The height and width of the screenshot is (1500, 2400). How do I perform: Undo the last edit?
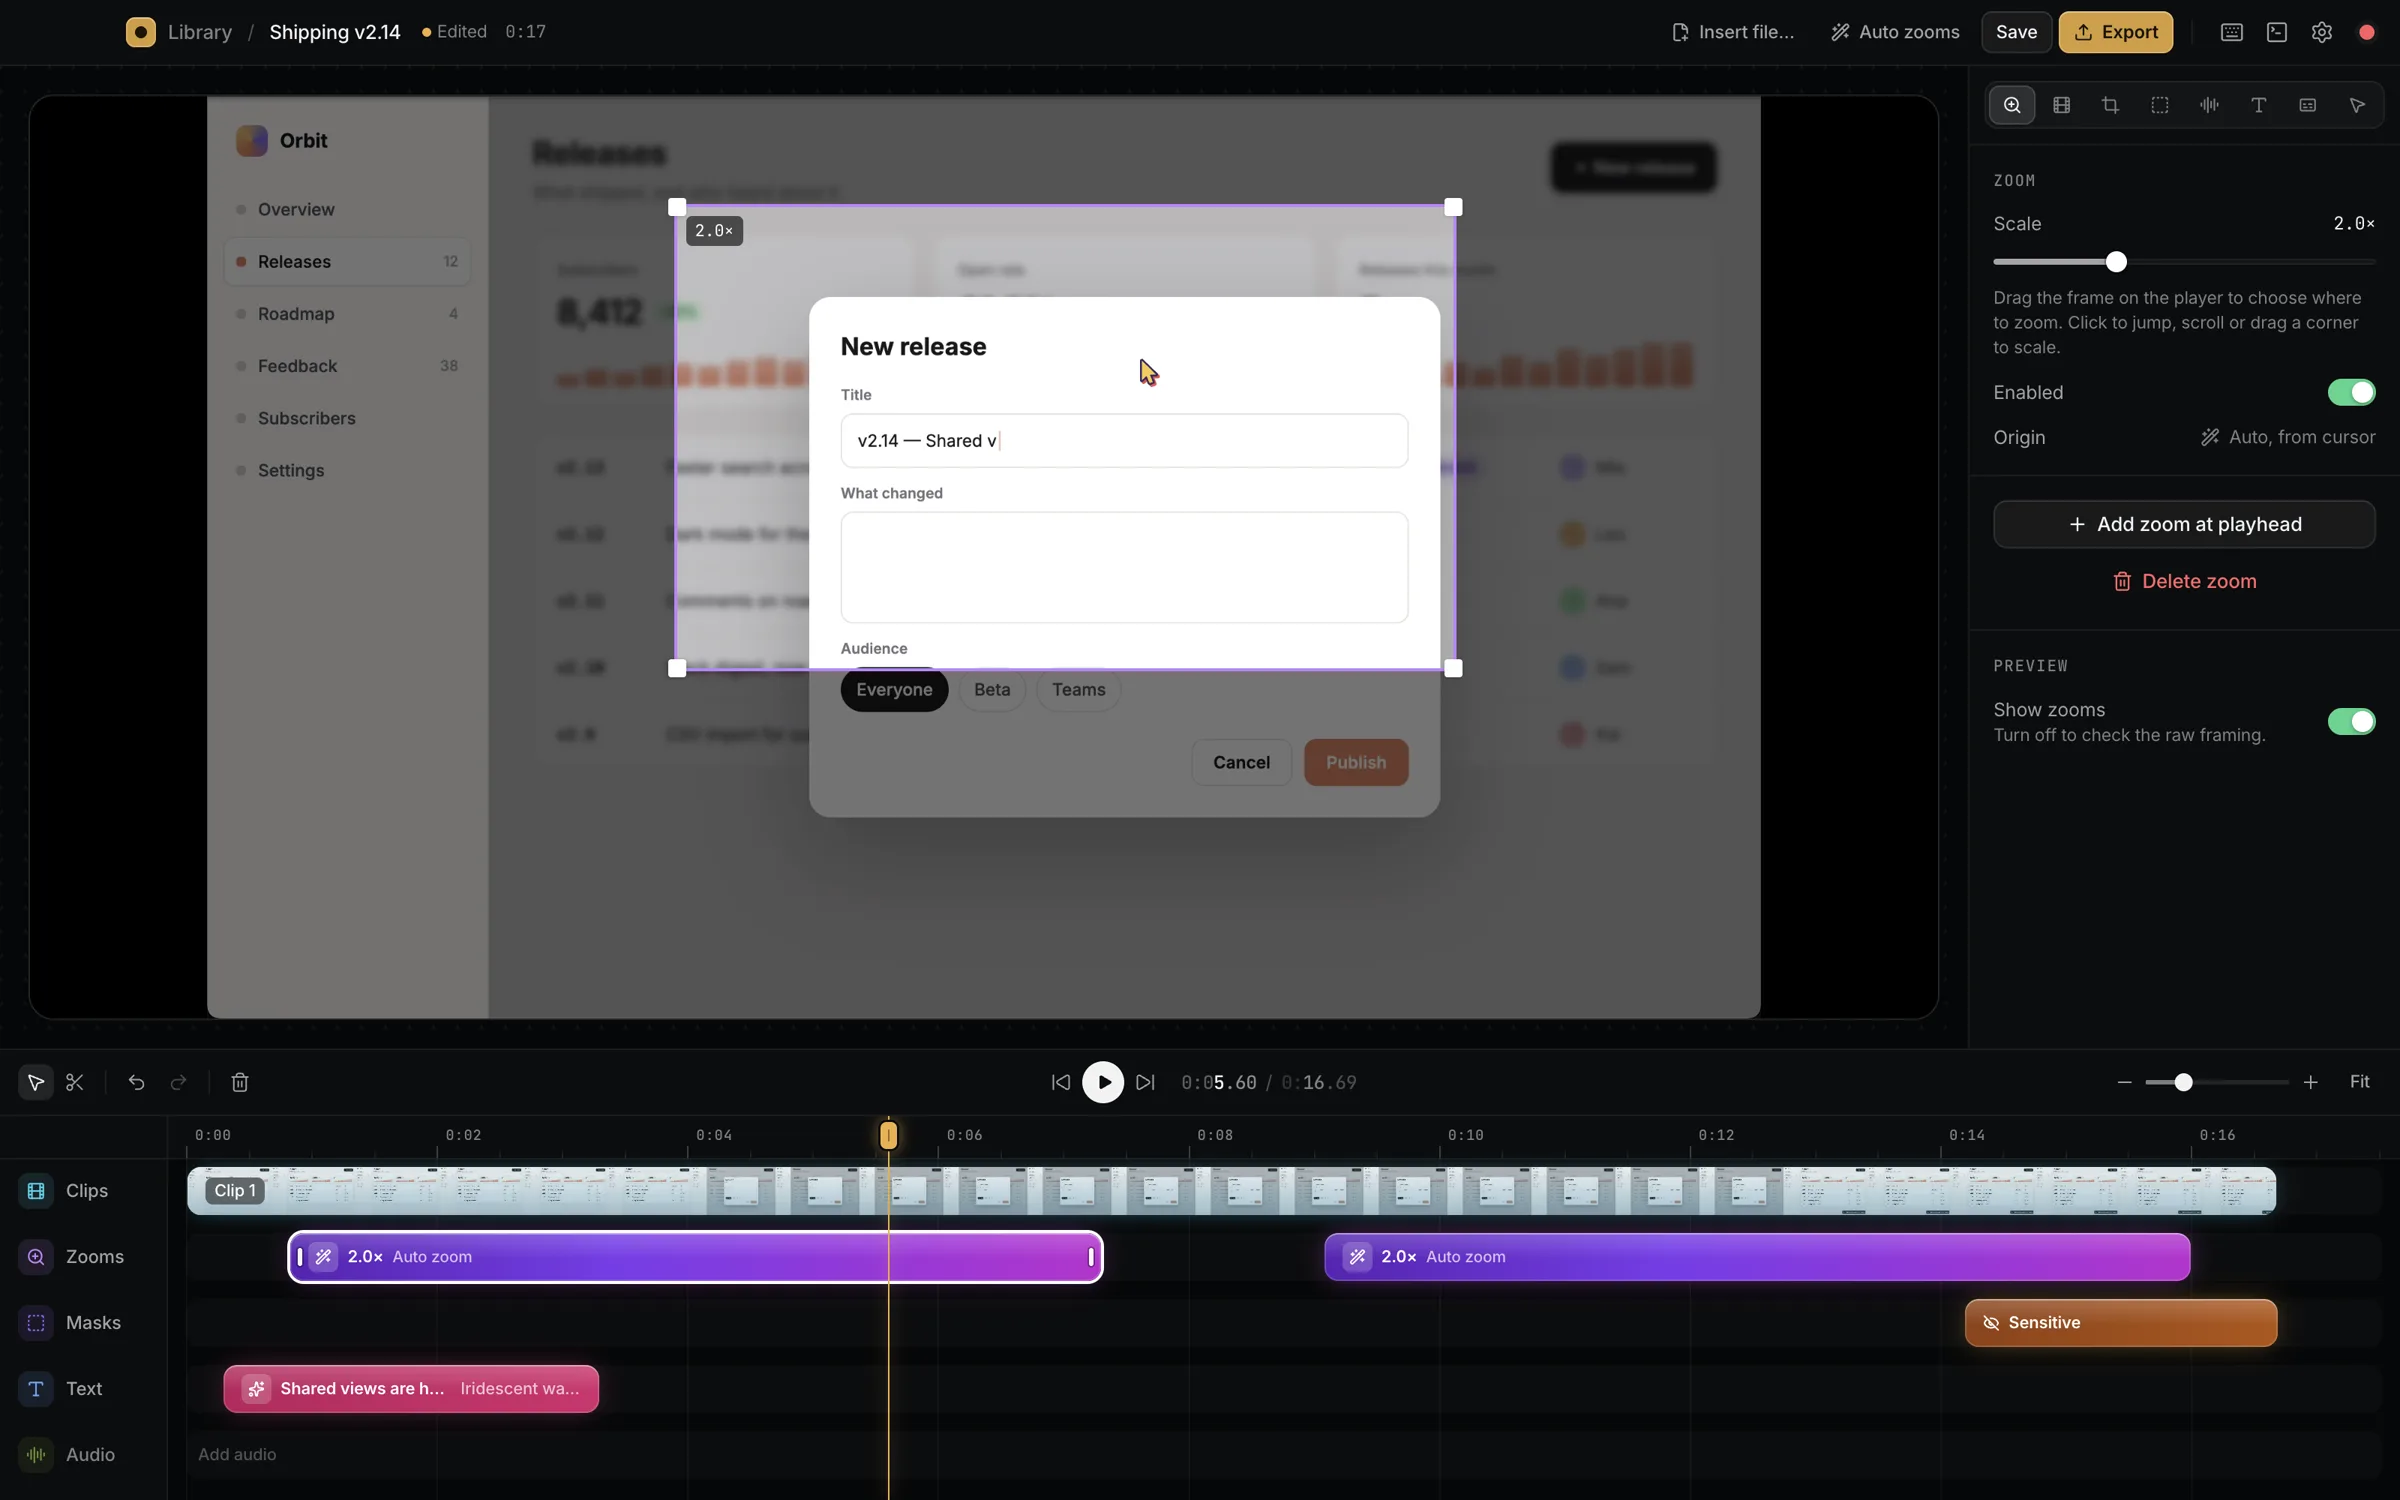[136, 1082]
